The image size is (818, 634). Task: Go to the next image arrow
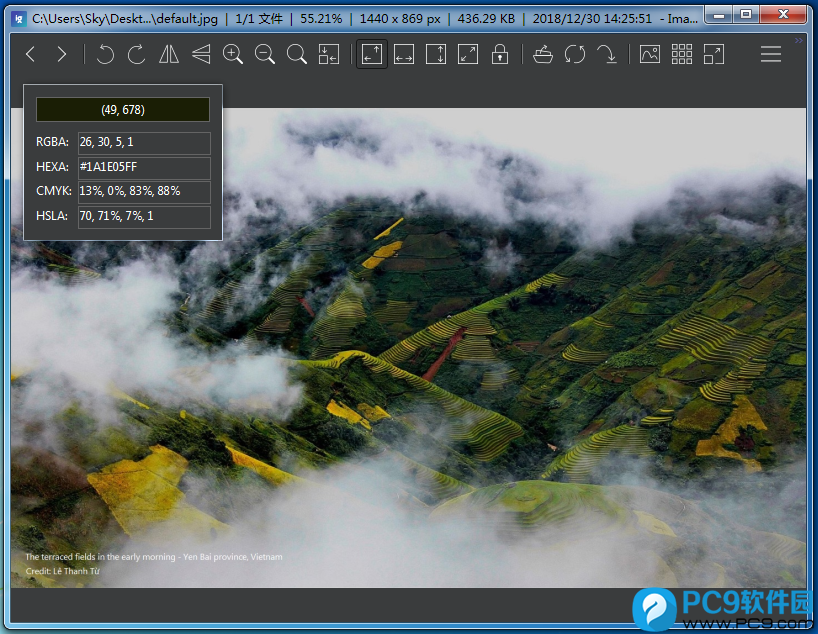pyautogui.click(x=62, y=54)
